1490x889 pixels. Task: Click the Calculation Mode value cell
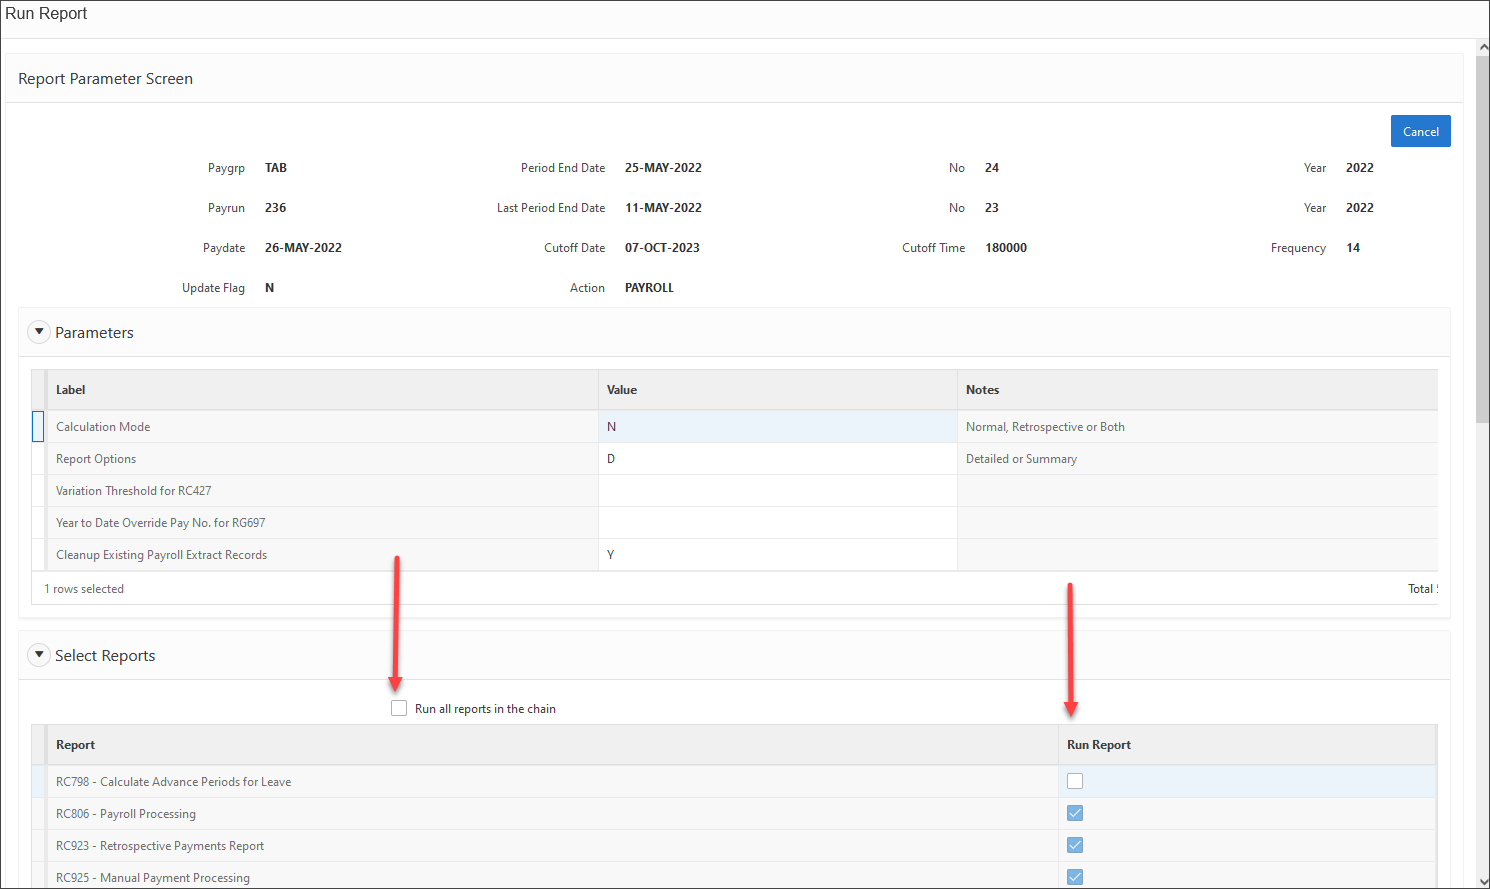[777, 427]
